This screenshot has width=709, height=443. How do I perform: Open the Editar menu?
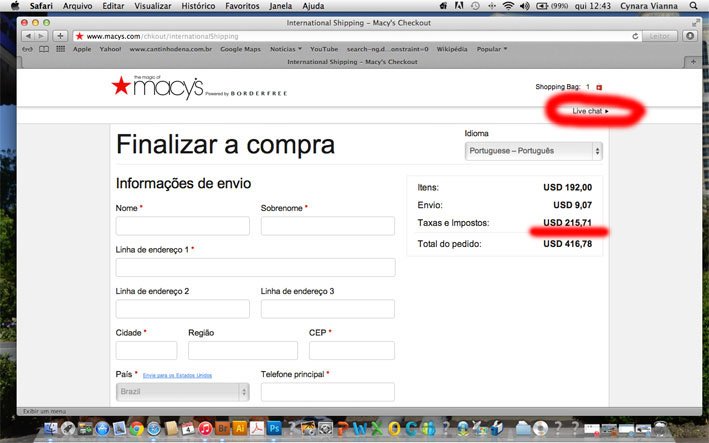(113, 6)
